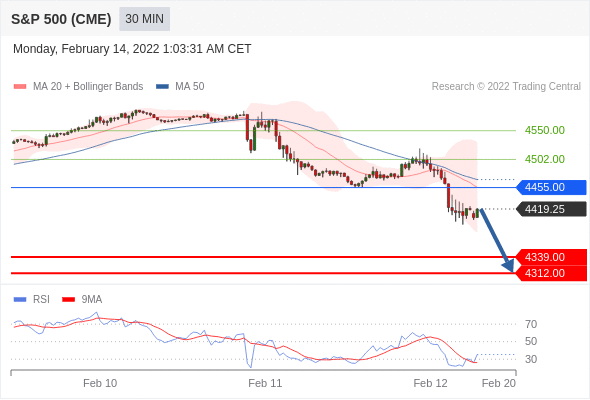Click the Feb 12 date axis label
This screenshot has height=400, width=590.
pos(430,383)
